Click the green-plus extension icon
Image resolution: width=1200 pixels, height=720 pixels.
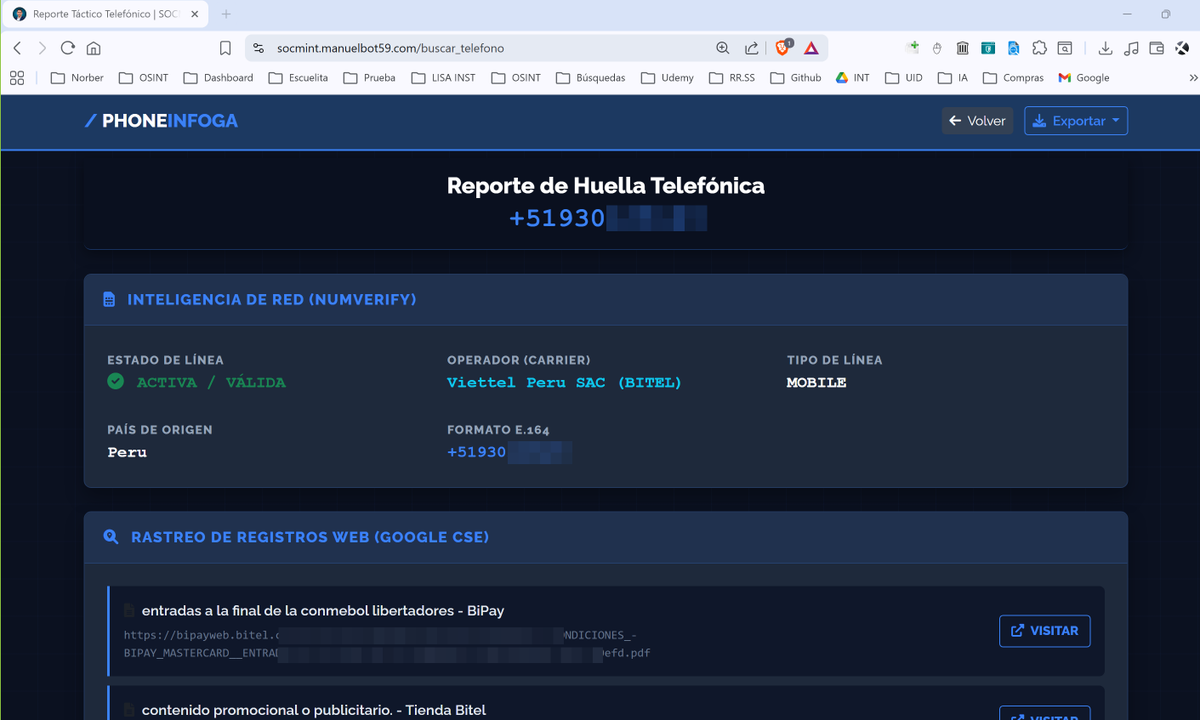[912, 48]
